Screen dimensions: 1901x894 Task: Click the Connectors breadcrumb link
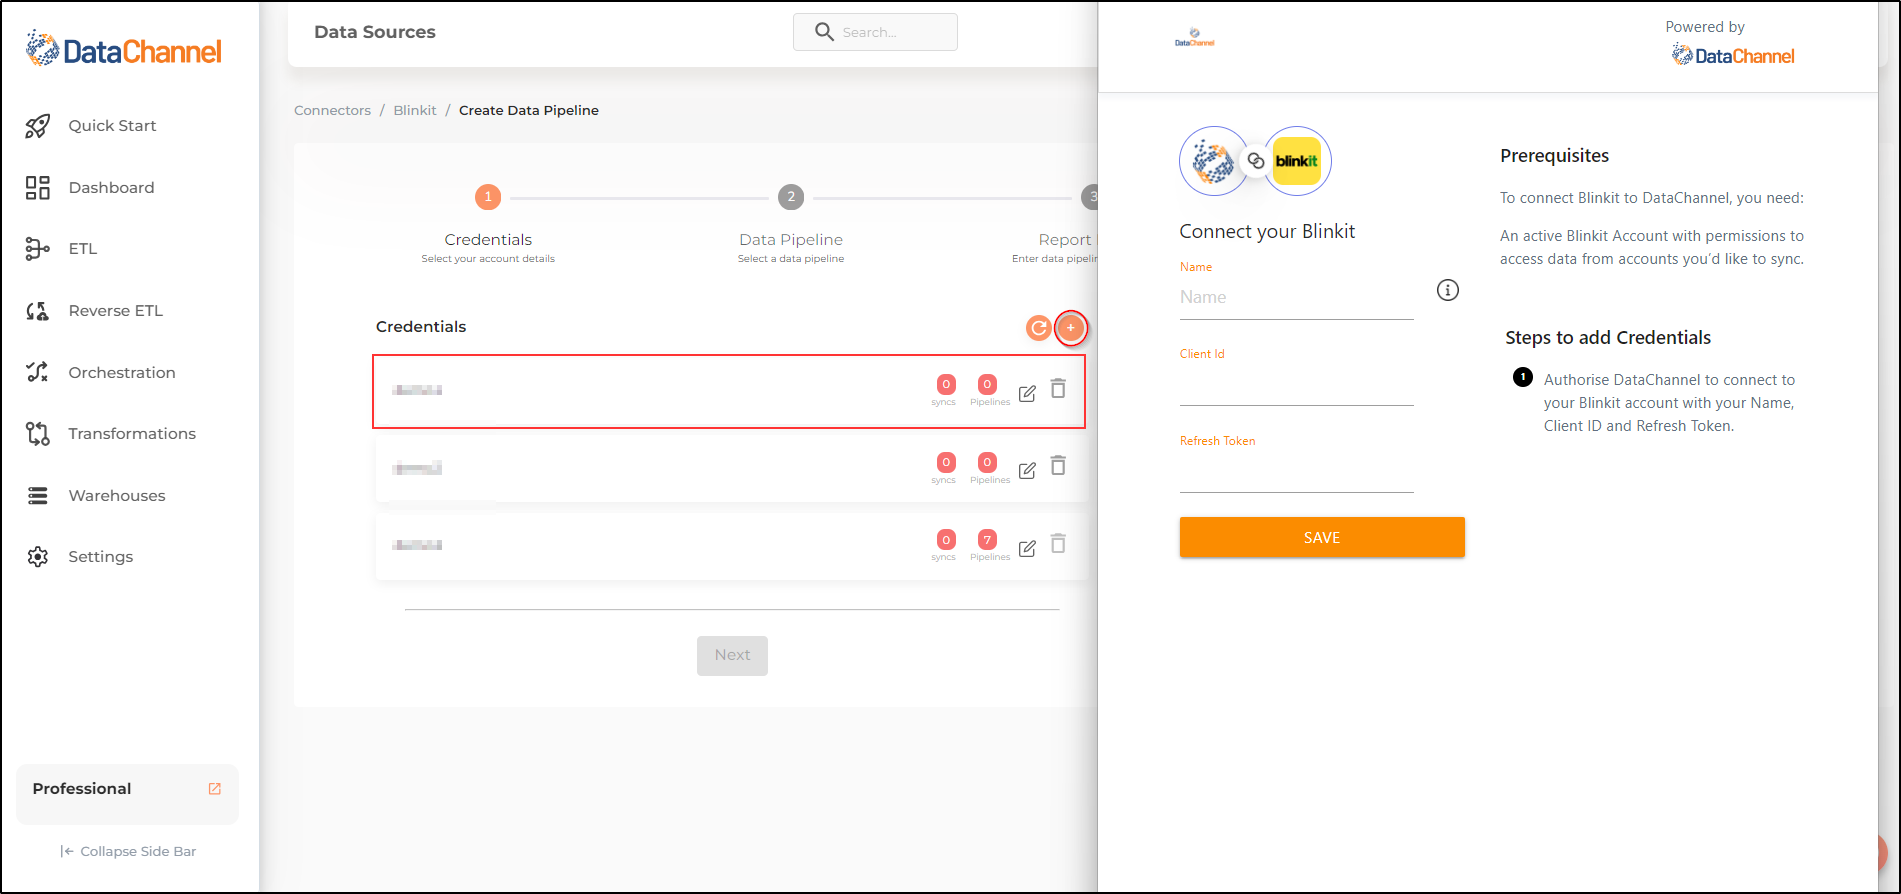332,111
